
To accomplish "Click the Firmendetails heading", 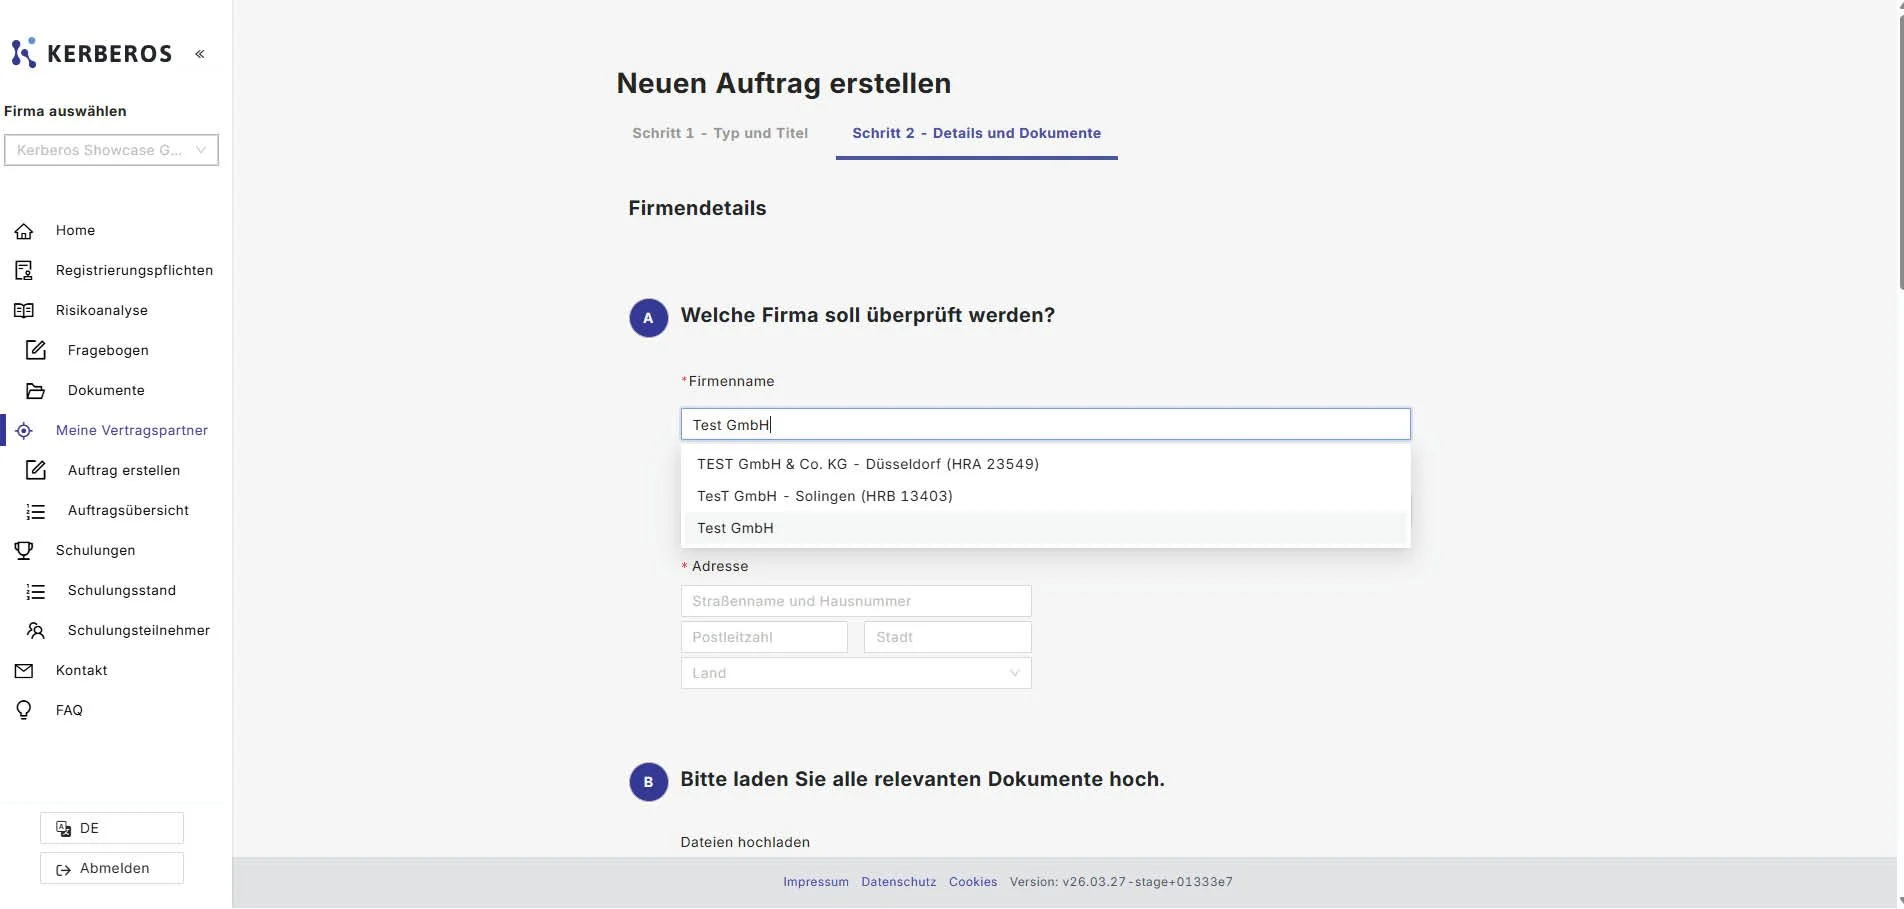I will [697, 208].
